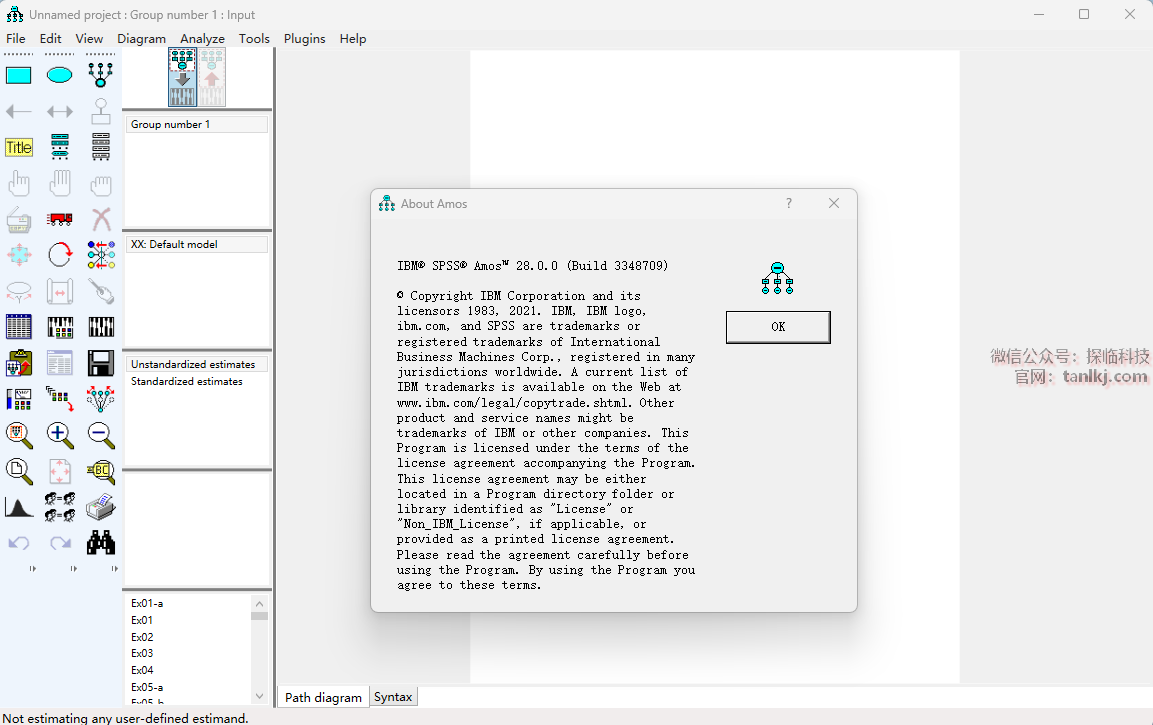Open the object properties icon
1153x725 pixels.
pos(18,399)
